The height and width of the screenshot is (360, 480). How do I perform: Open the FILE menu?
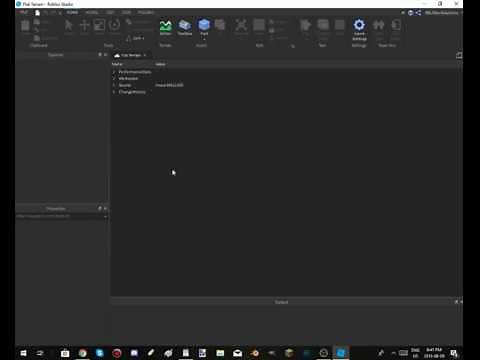click(x=23, y=12)
